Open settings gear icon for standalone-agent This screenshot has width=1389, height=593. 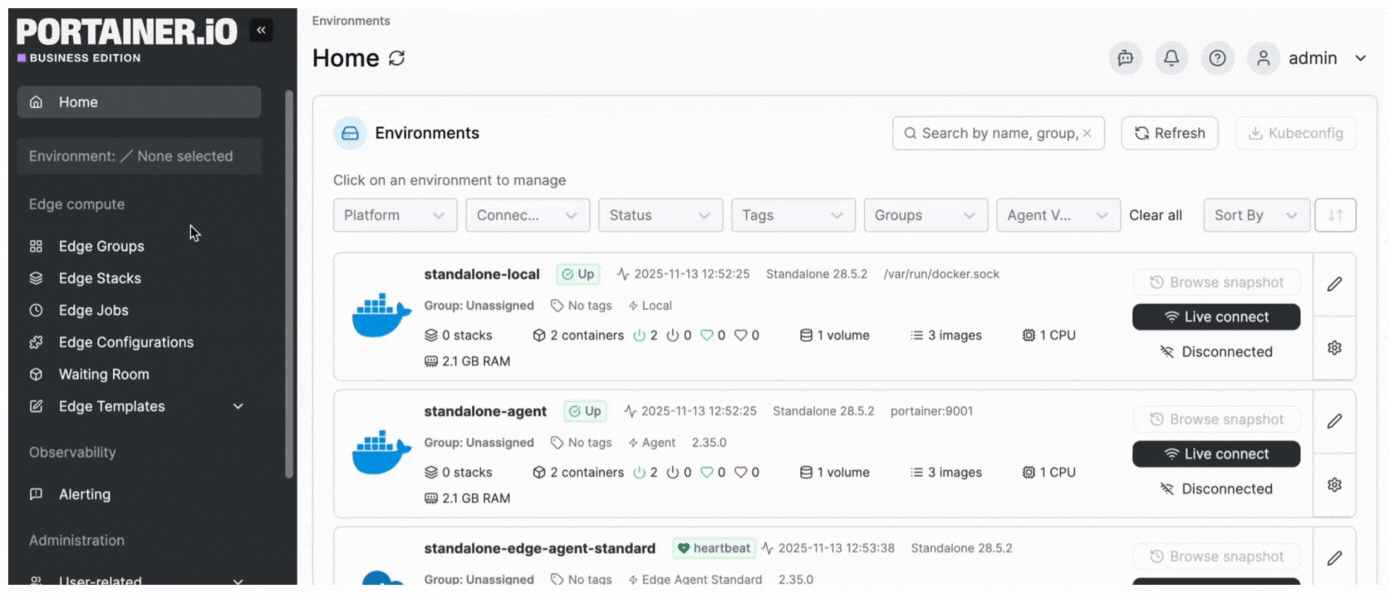coord(1334,485)
